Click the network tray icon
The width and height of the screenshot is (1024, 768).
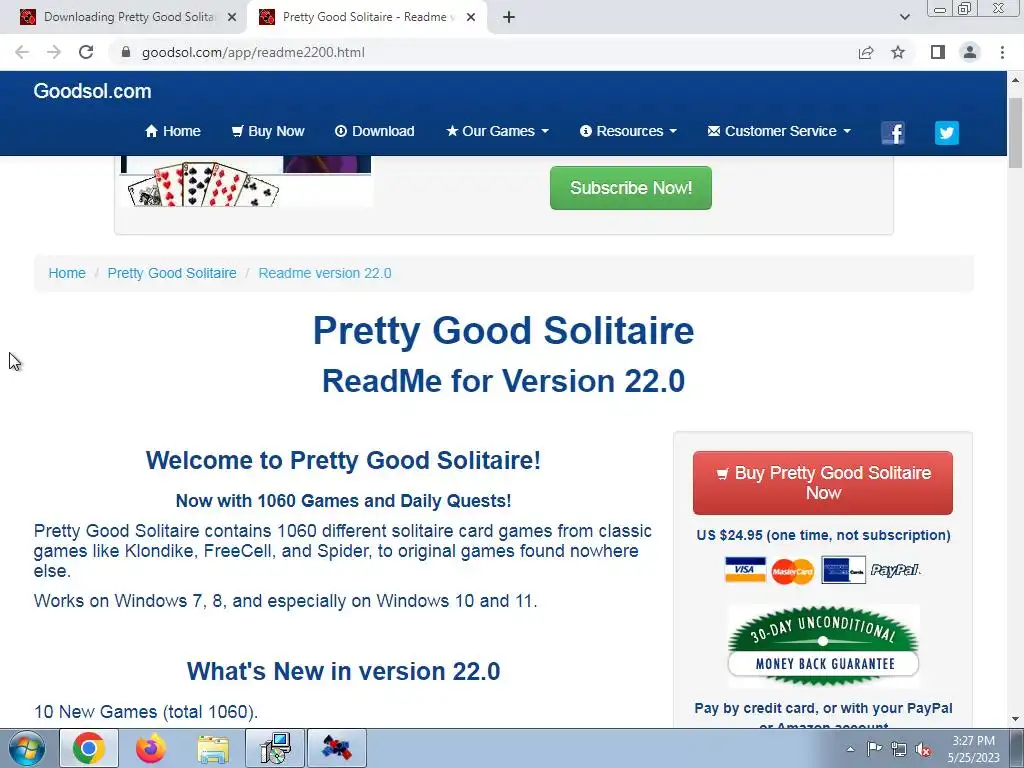(x=899, y=749)
